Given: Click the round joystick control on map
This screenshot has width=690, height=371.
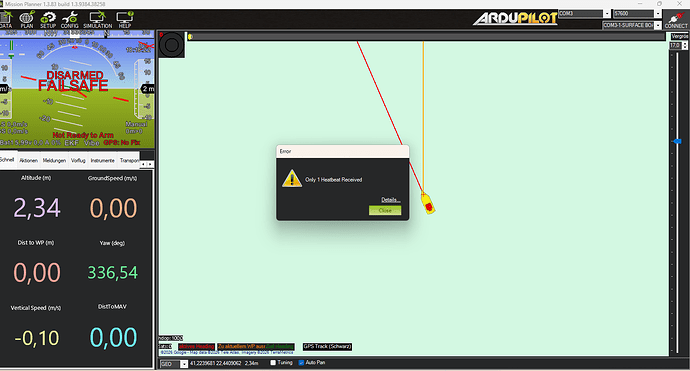Looking at the screenshot, I should [172, 44].
